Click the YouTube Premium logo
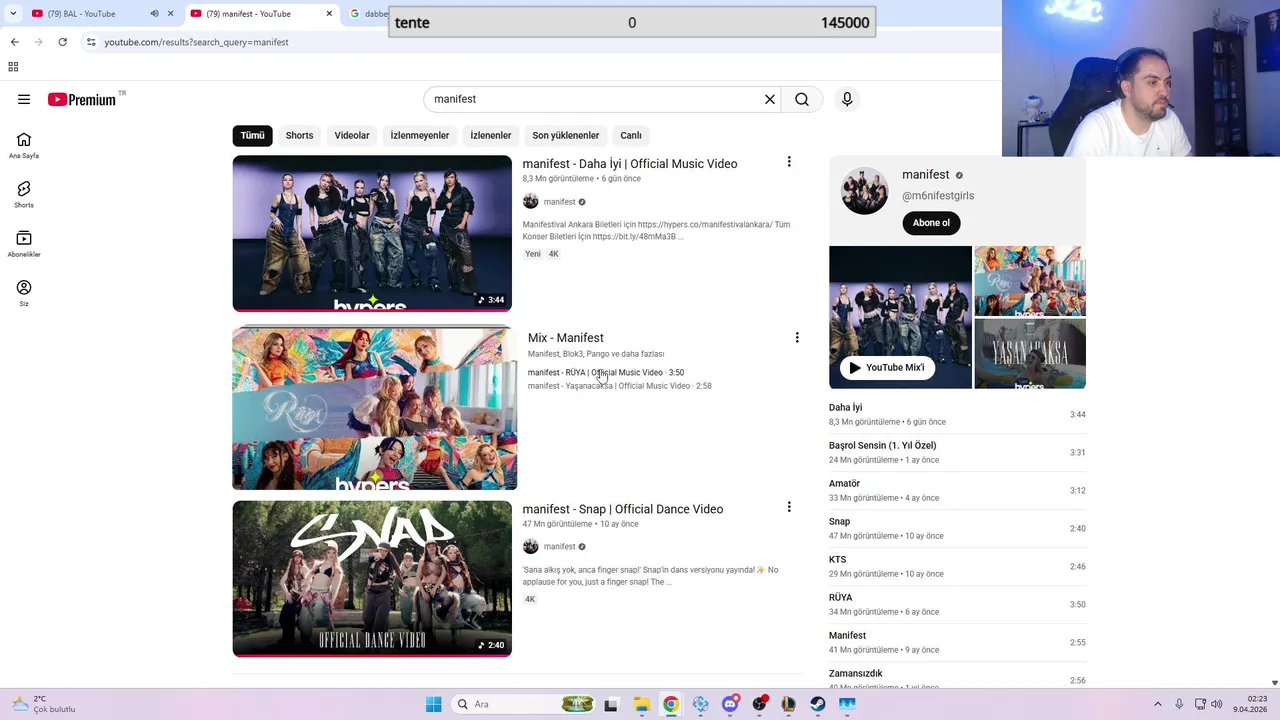This screenshot has width=1280, height=720. pyautogui.click(x=83, y=99)
